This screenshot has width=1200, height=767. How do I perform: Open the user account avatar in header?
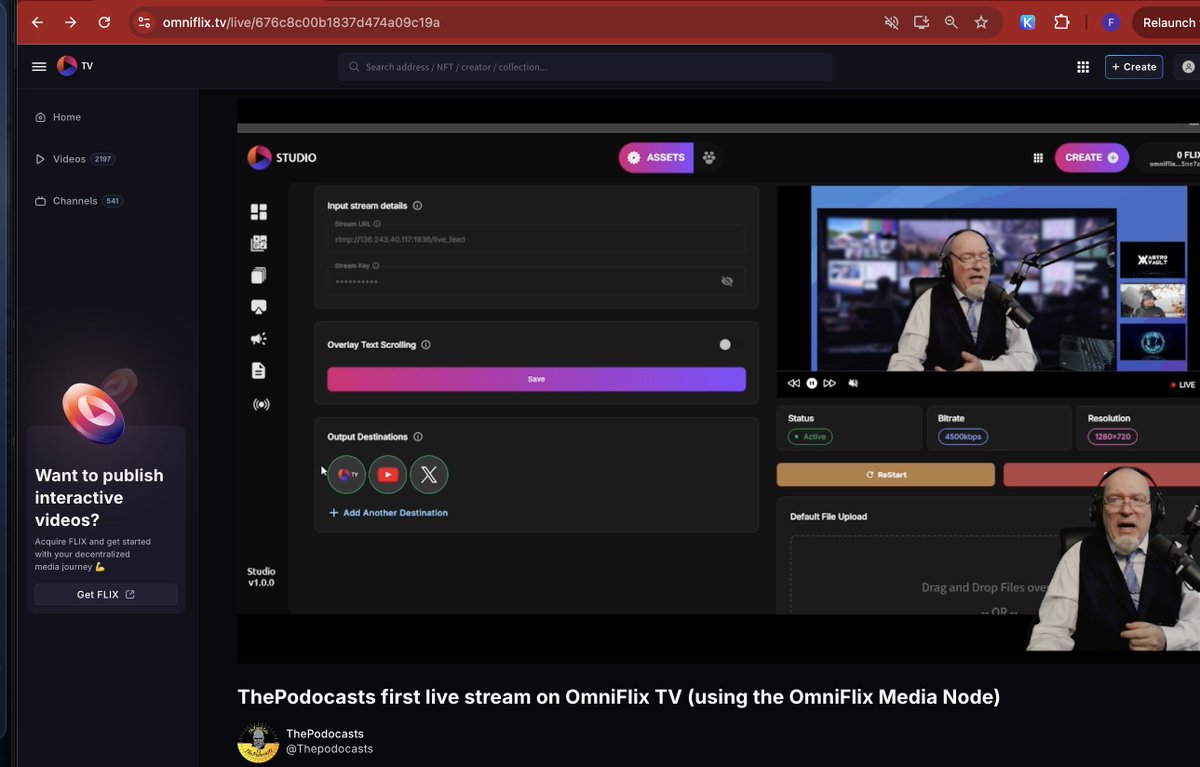pyautogui.click(x=1188, y=67)
